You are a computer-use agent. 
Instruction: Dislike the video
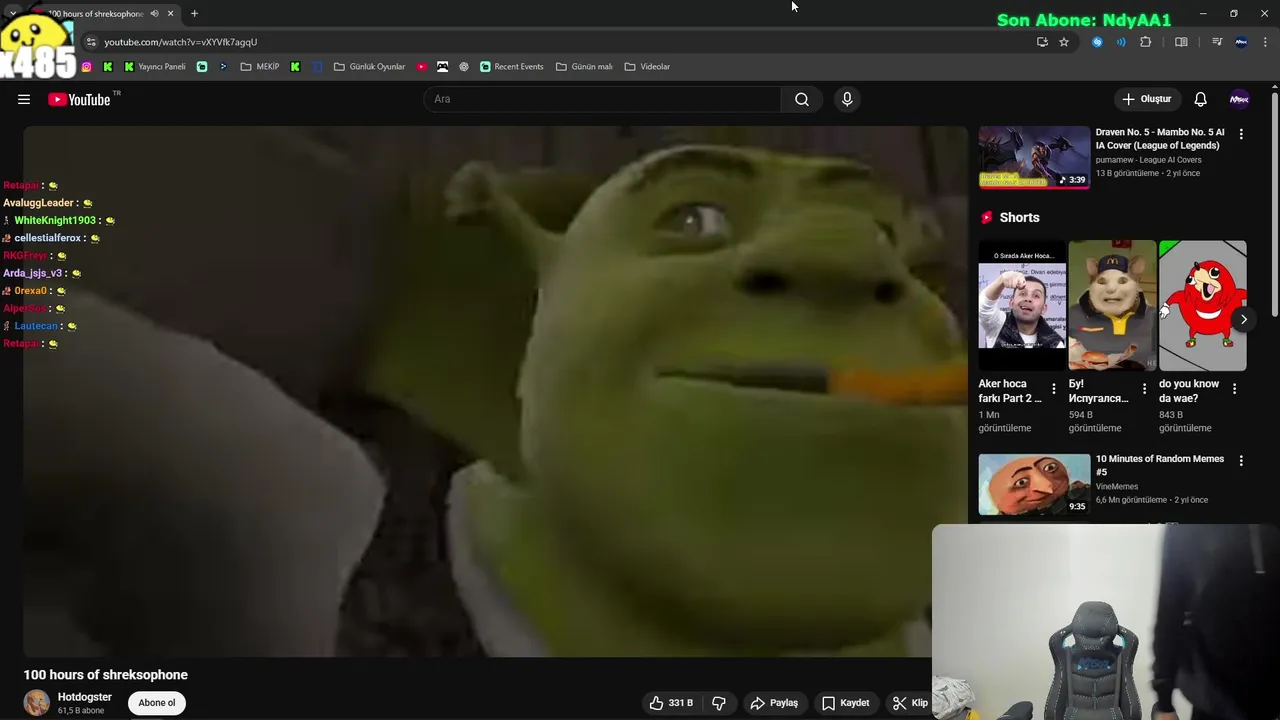tap(719, 703)
